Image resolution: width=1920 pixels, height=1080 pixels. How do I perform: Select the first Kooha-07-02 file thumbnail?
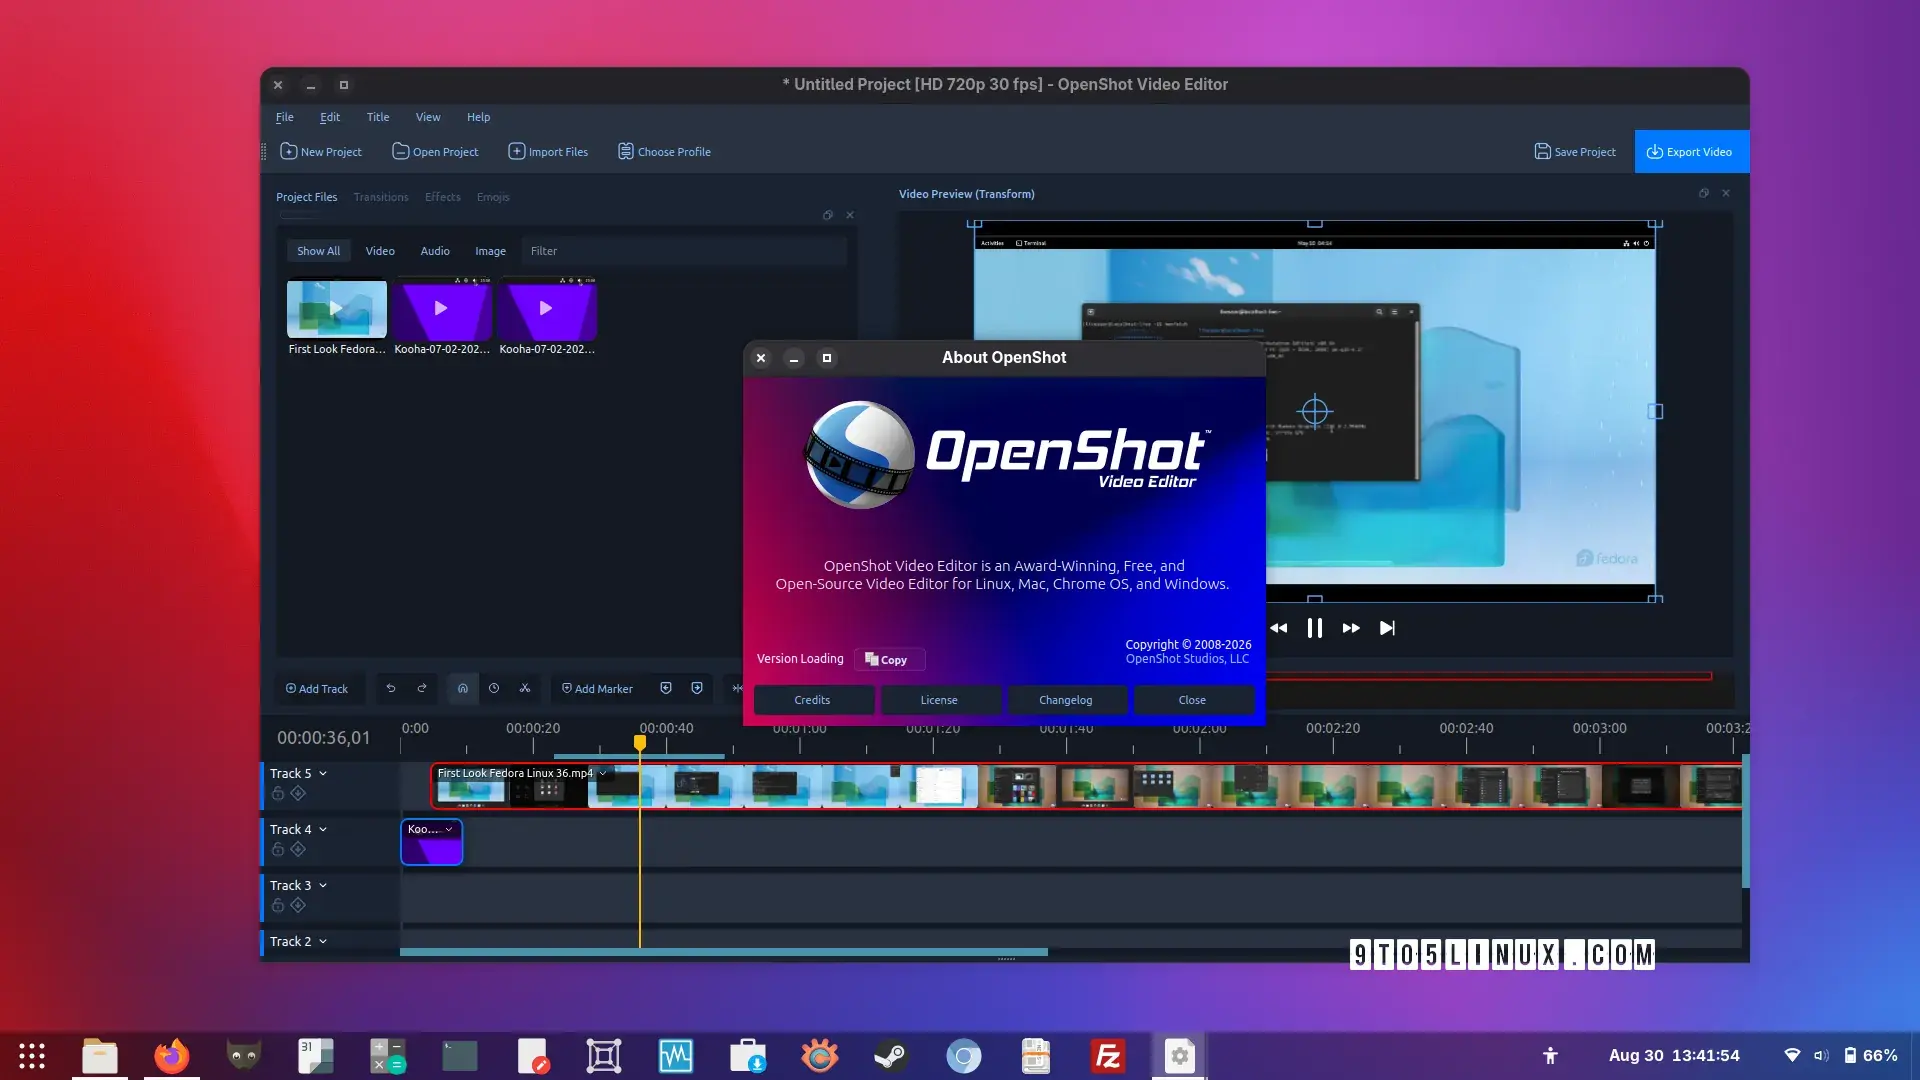(441, 308)
